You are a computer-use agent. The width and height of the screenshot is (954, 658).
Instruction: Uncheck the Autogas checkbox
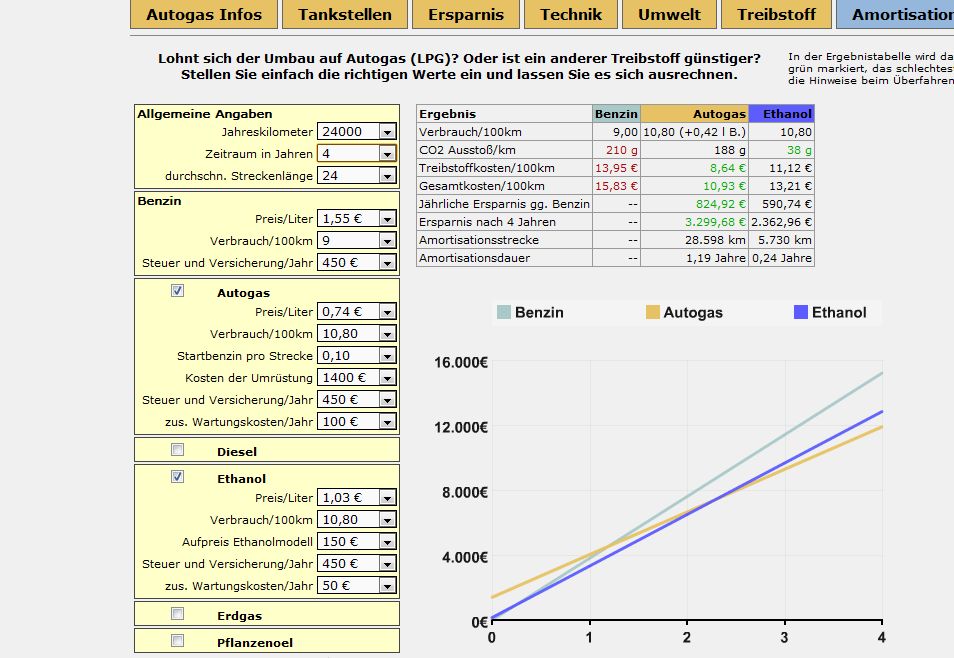[x=177, y=291]
